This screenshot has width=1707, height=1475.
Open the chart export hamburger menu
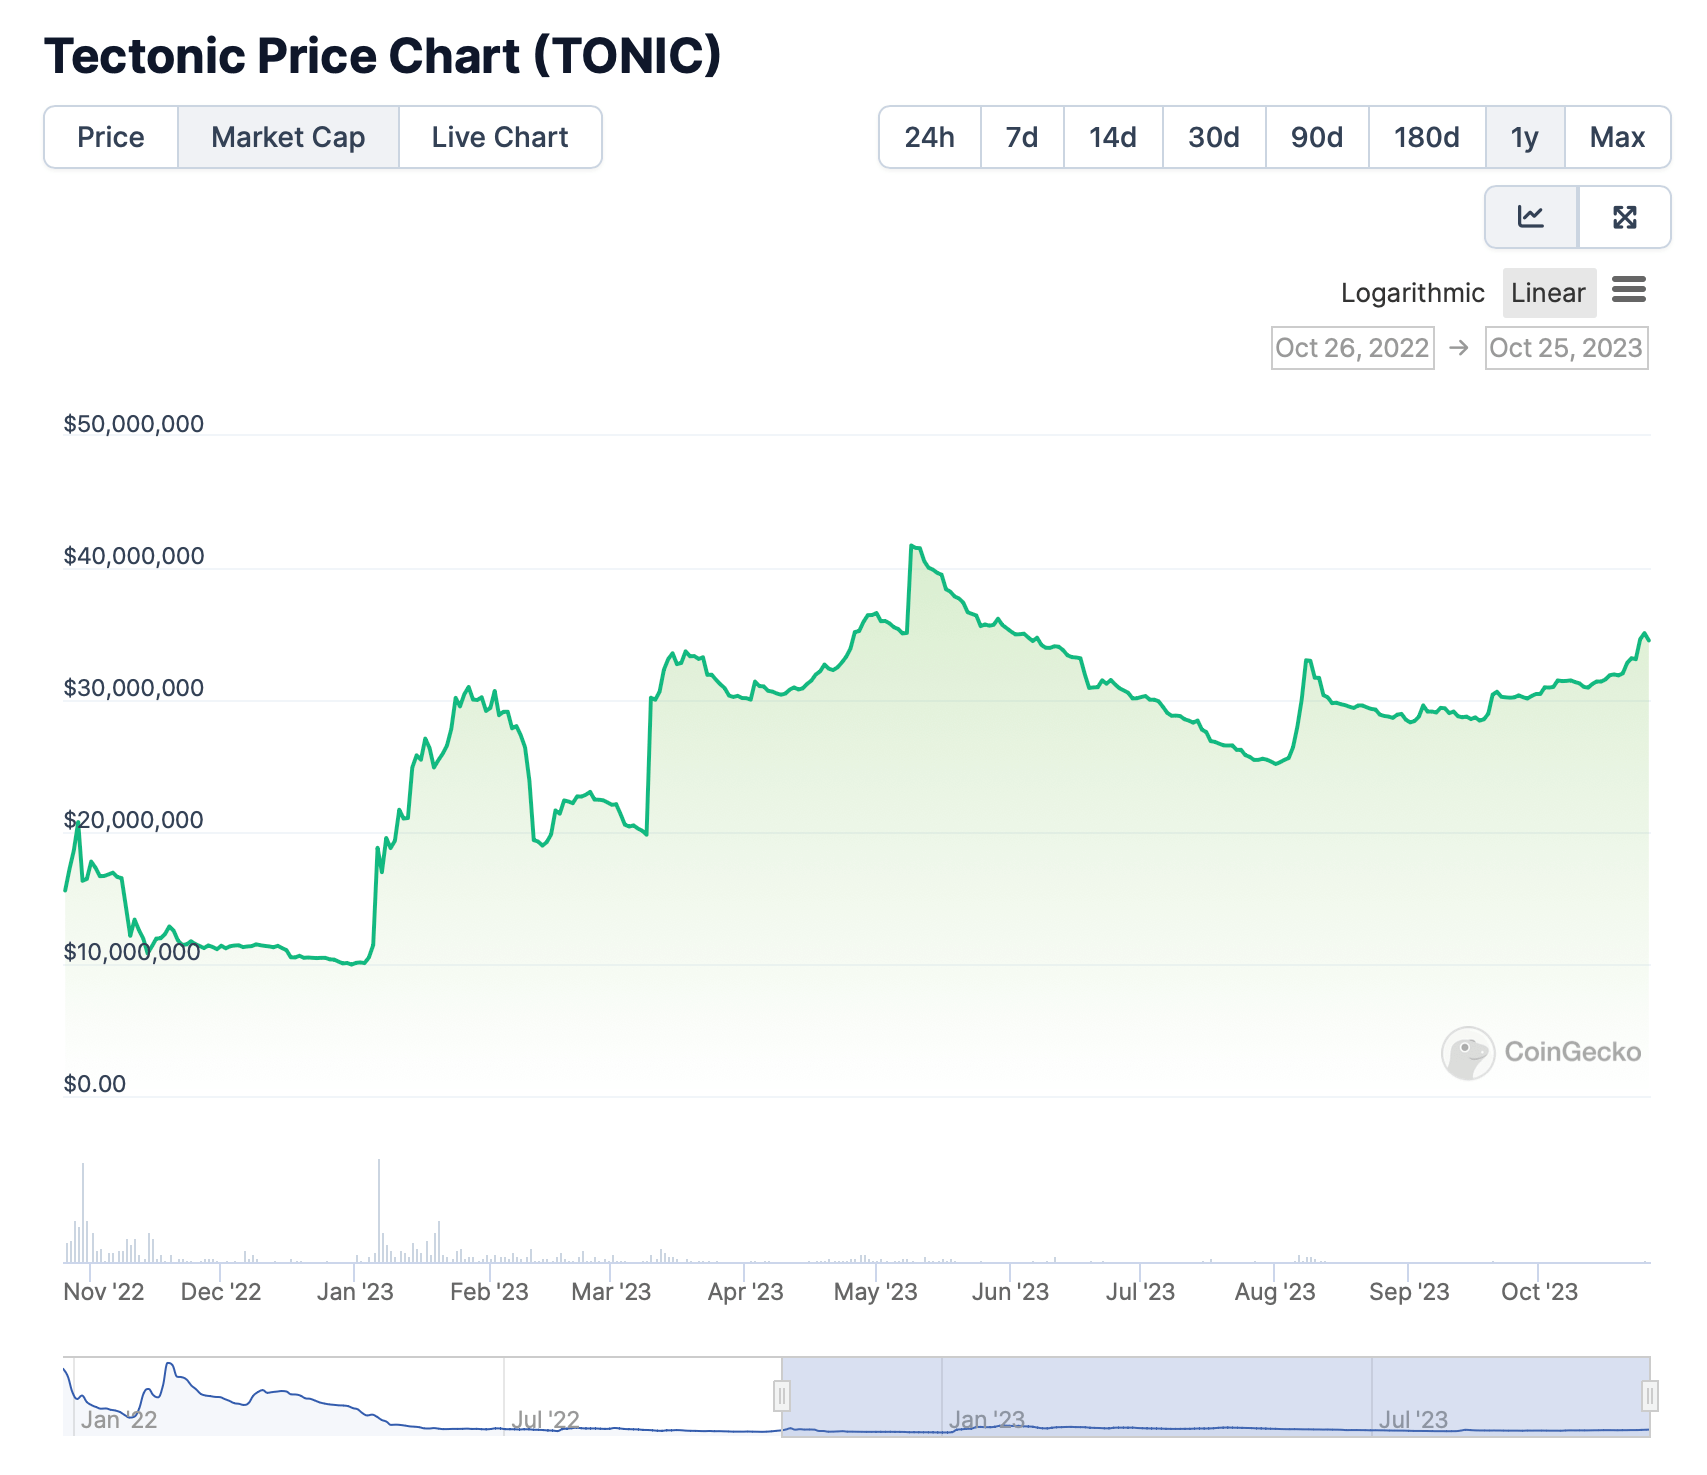point(1630,291)
